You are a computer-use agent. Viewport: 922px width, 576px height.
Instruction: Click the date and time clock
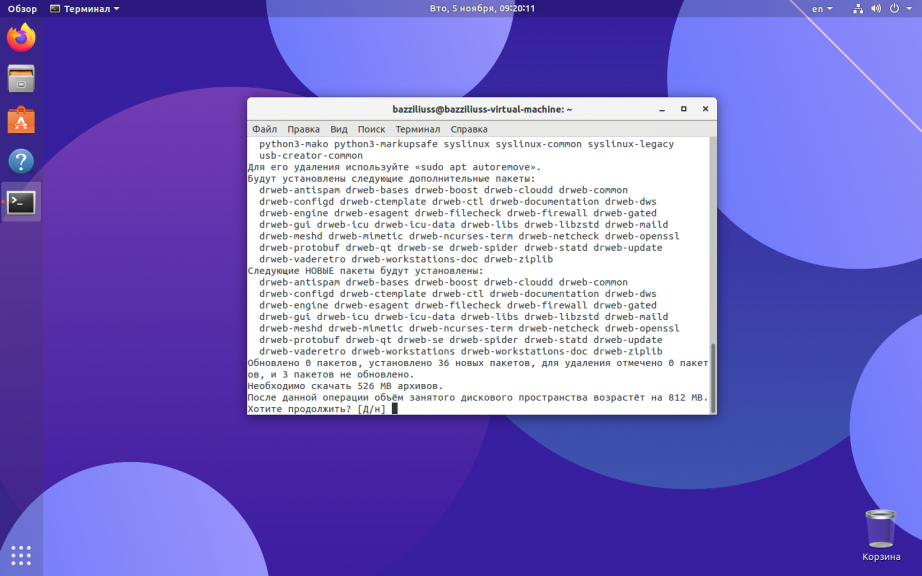(482, 9)
